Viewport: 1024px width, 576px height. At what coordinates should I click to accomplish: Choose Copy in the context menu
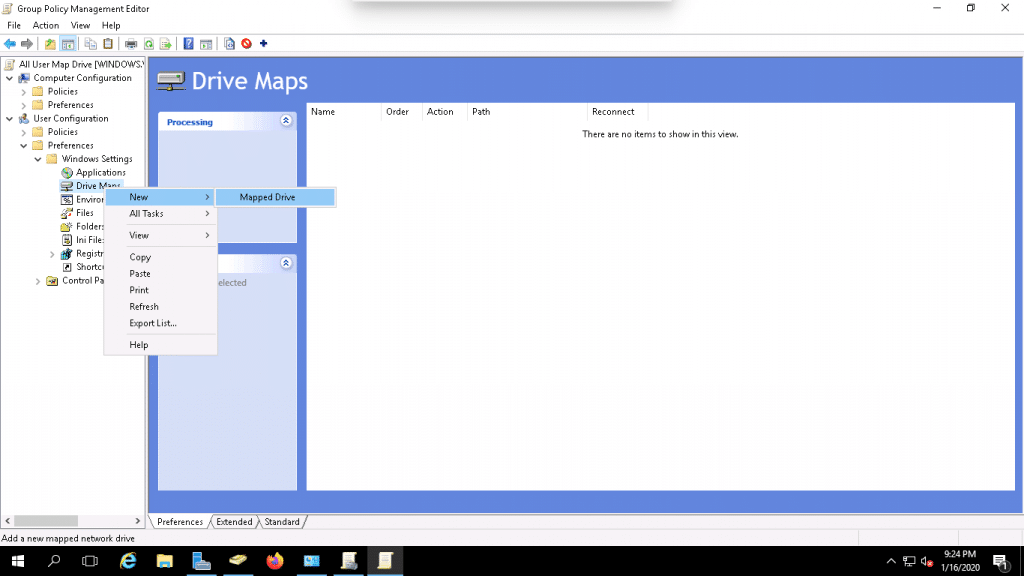[x=161, y=257]
